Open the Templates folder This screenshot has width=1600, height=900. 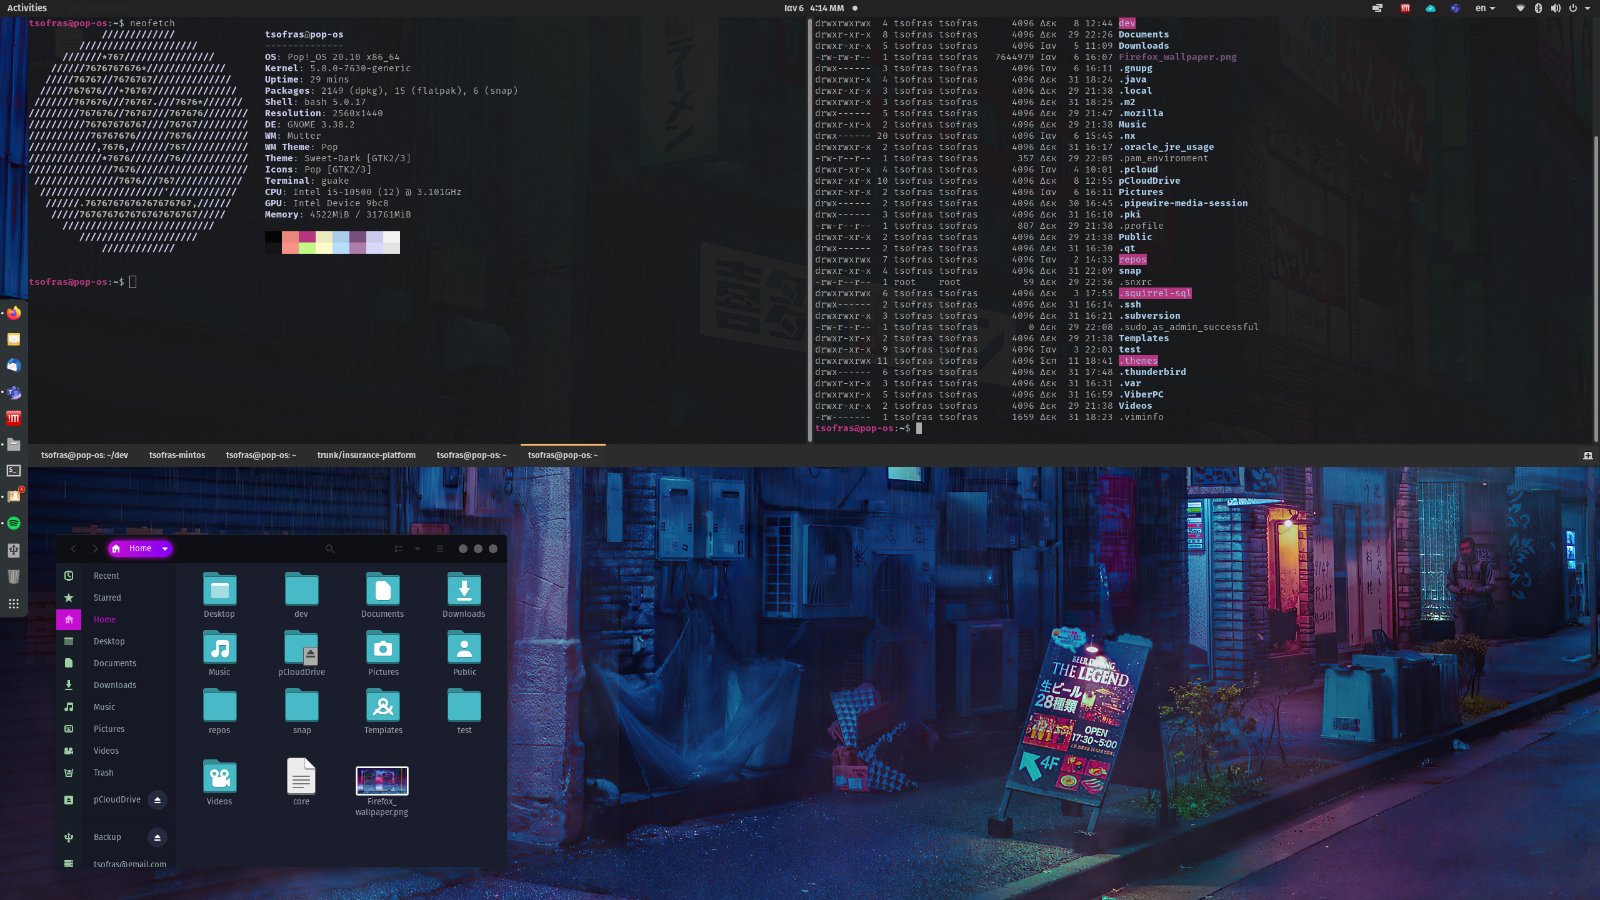click(x=383, y=711)
